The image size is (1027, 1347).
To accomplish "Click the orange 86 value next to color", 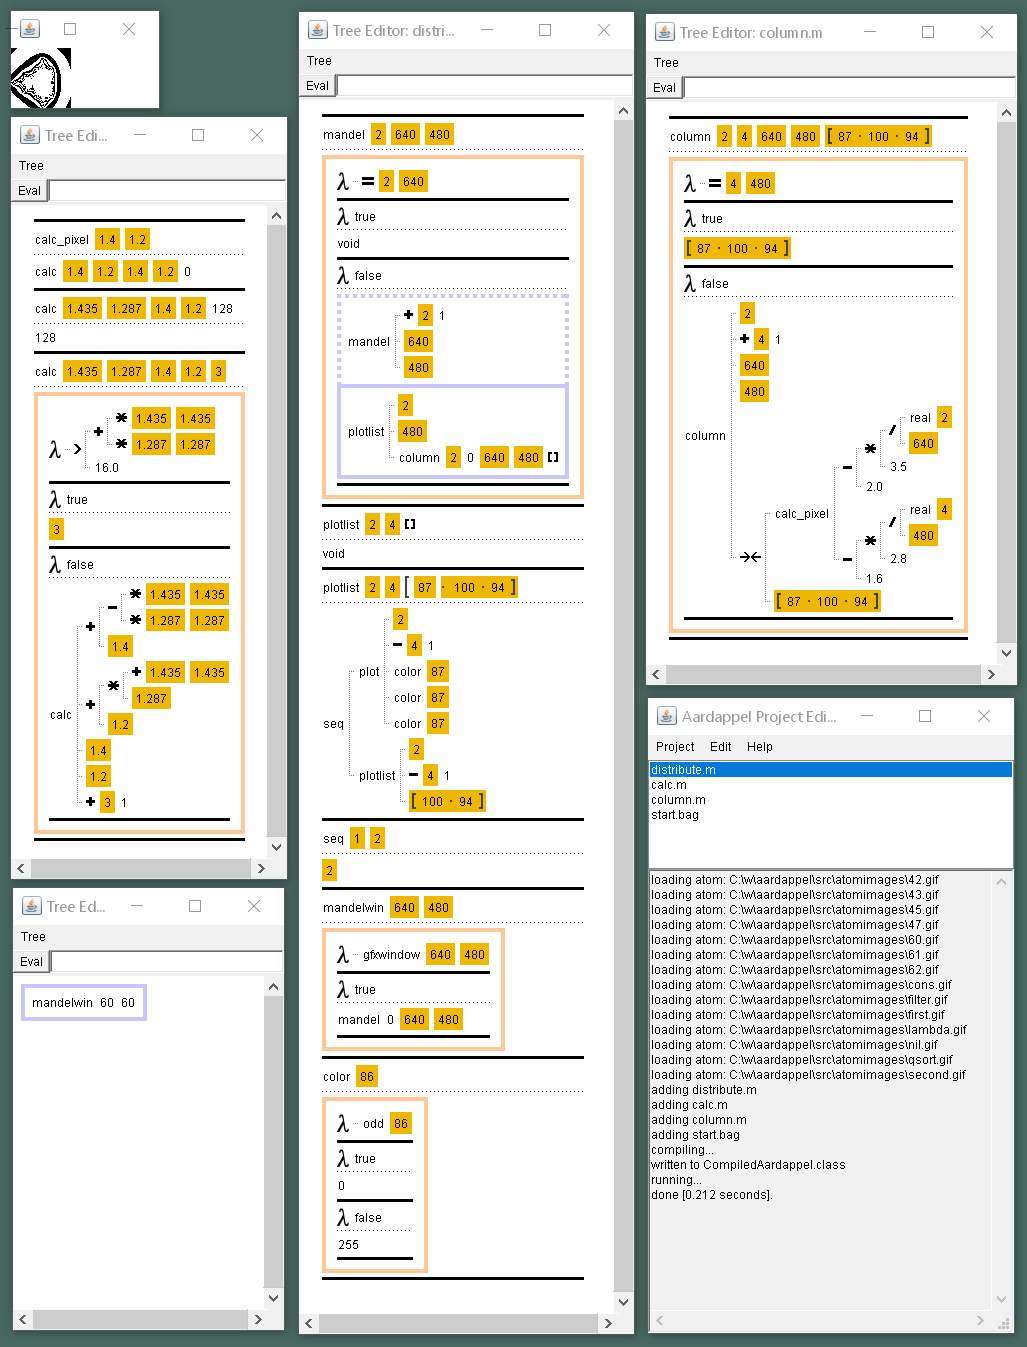I will click(x=367, y=1077).
